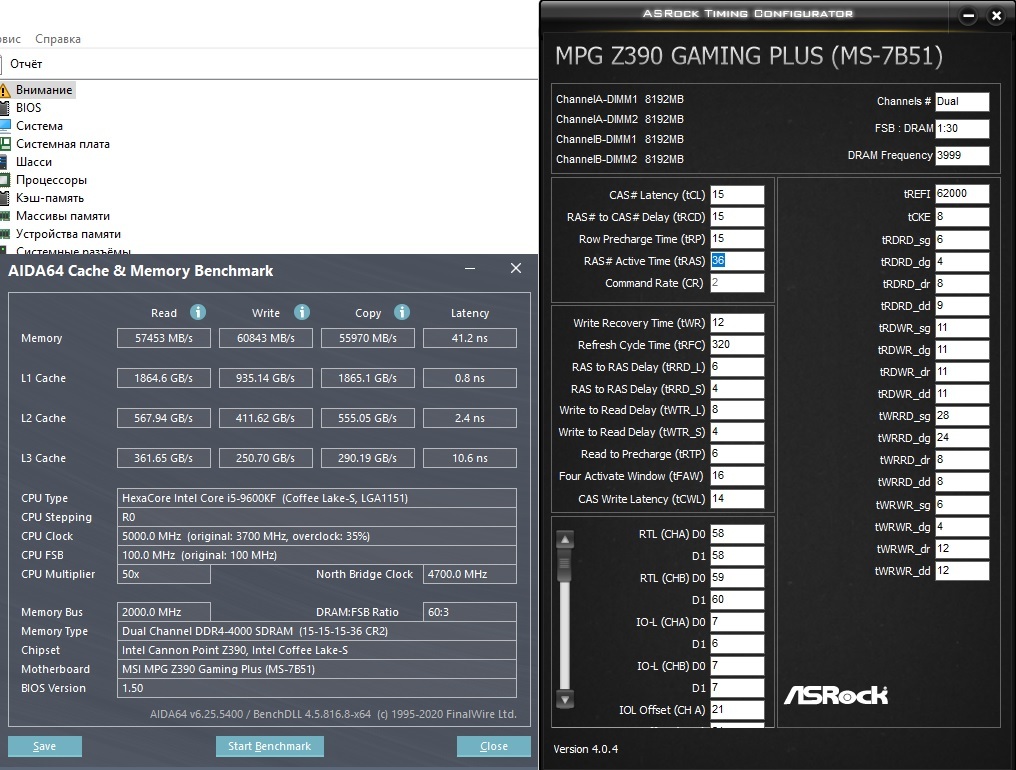The width and height of the screenshot is (1016, 770).
Task: Click the Channels # field showing Dual
Action: pos(962,102)
